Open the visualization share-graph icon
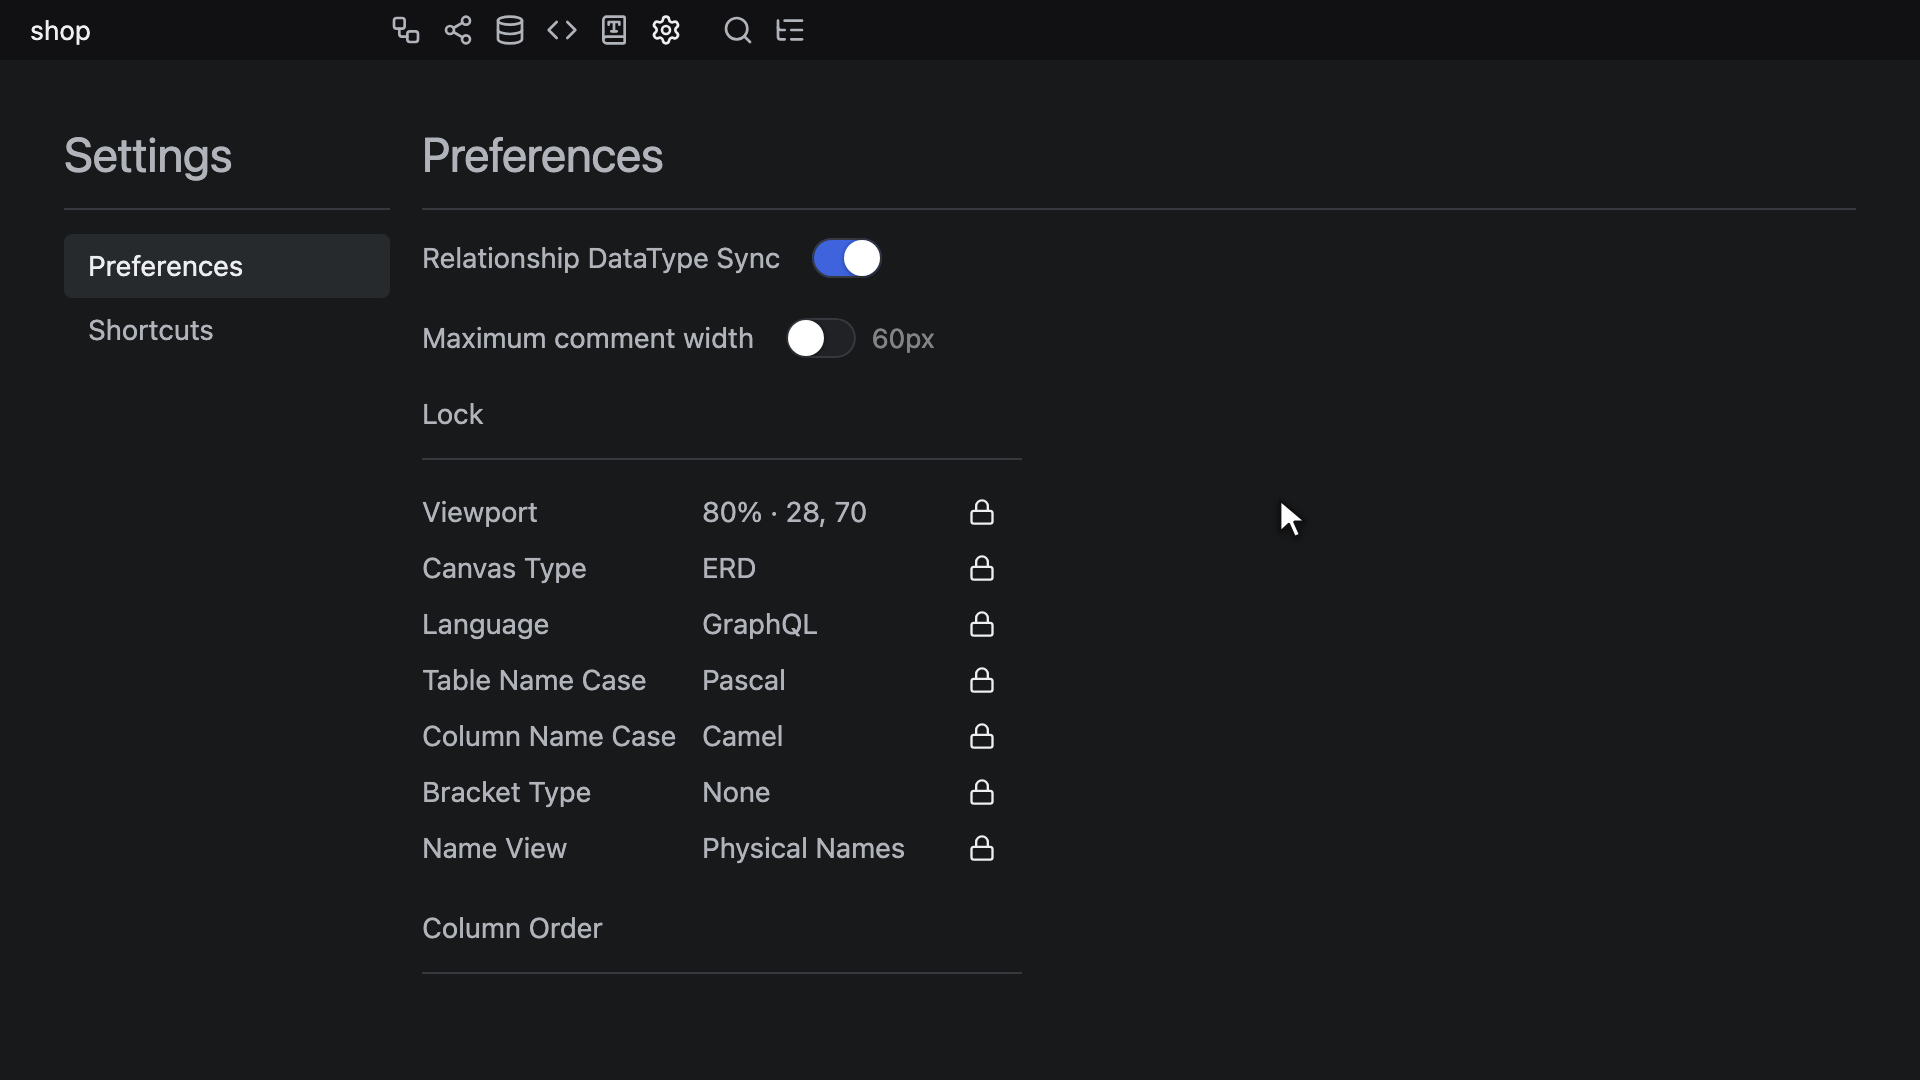 (x=458, y=30)
